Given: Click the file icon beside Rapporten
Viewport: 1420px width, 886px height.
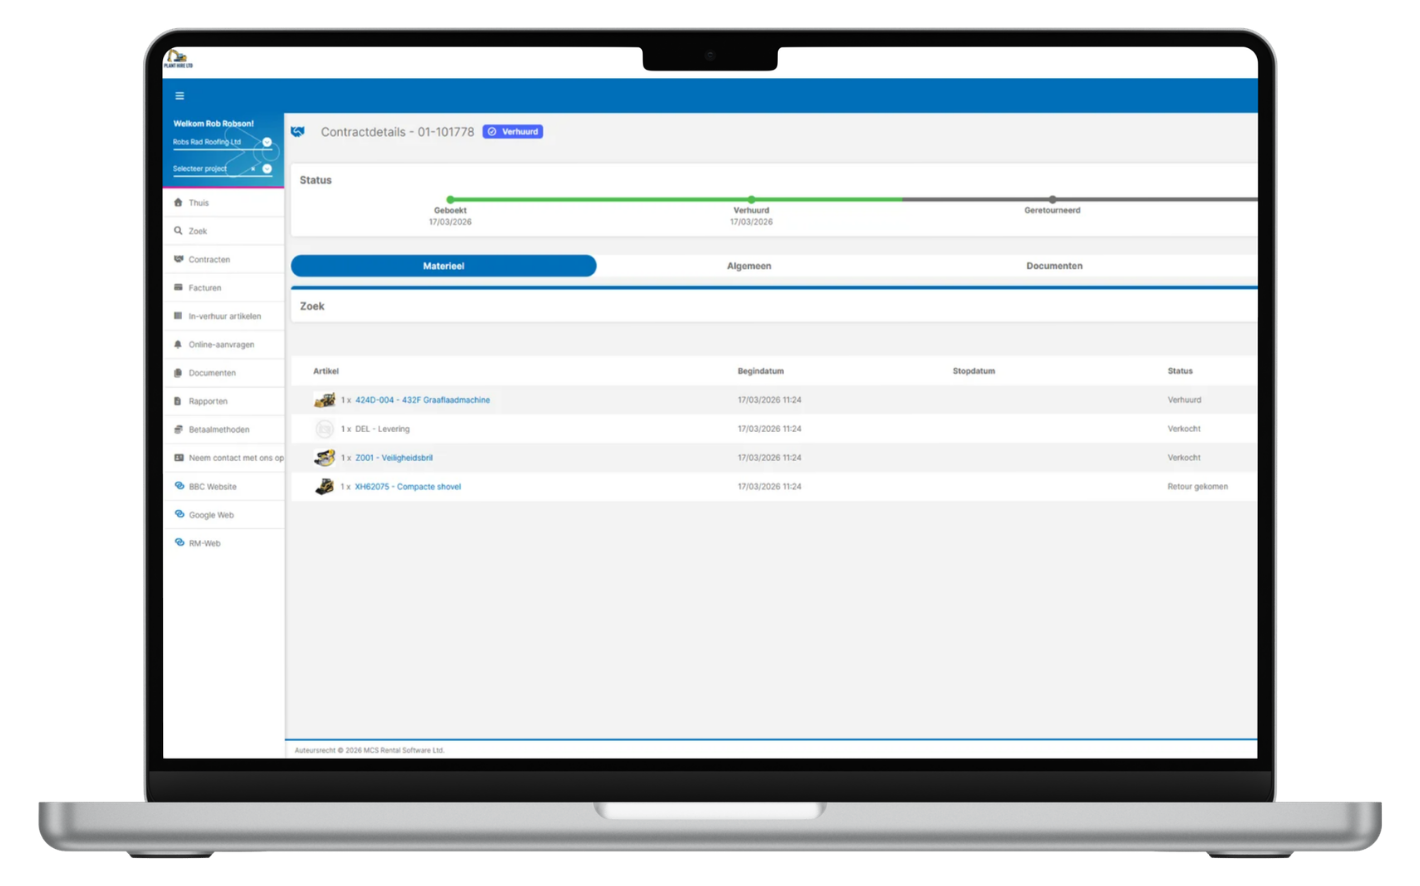Looking at the screenshot, I should pos(178,401).
